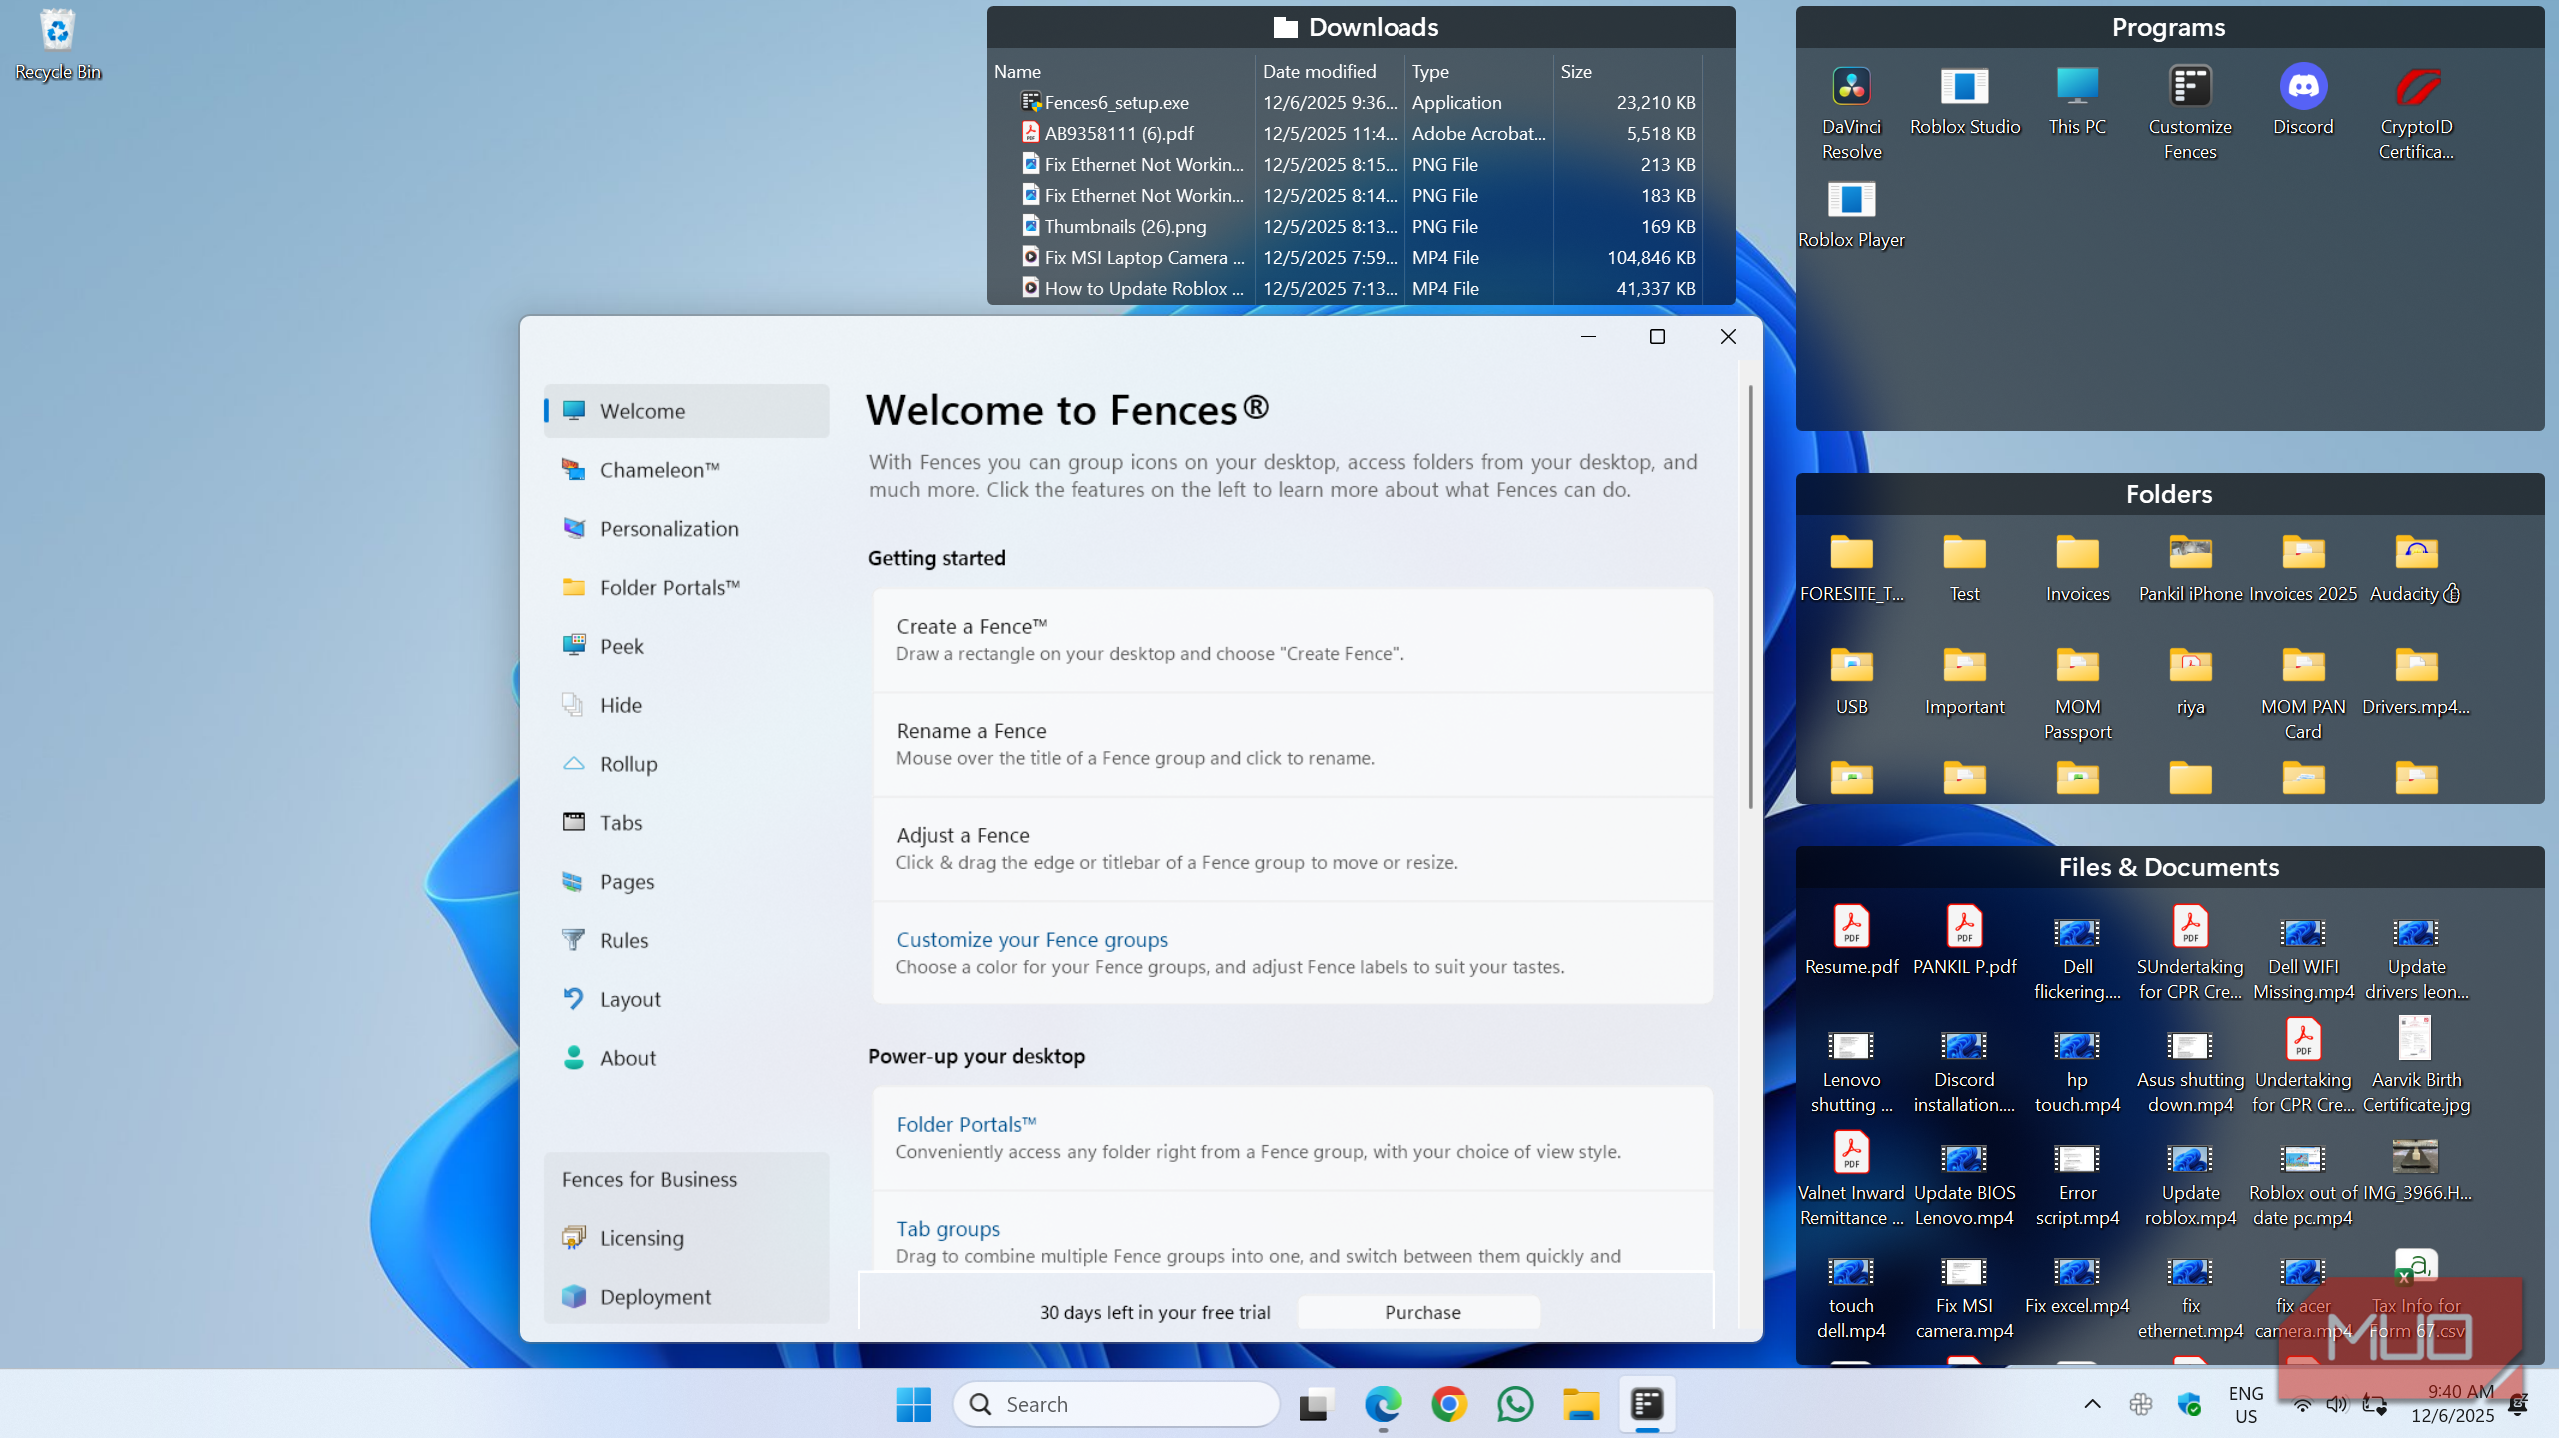
Task: Open Roblox Studio desktop icon
Action: pyautogui.click(x=1964, y=88)
